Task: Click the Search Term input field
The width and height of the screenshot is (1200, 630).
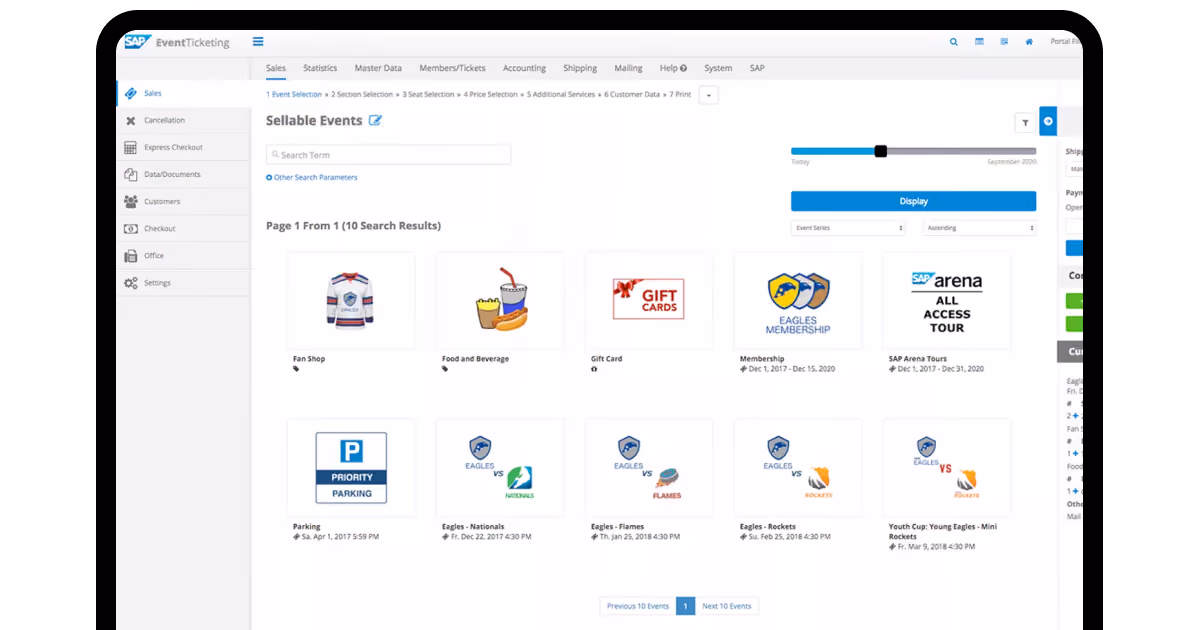Action: tap(388, 155)
